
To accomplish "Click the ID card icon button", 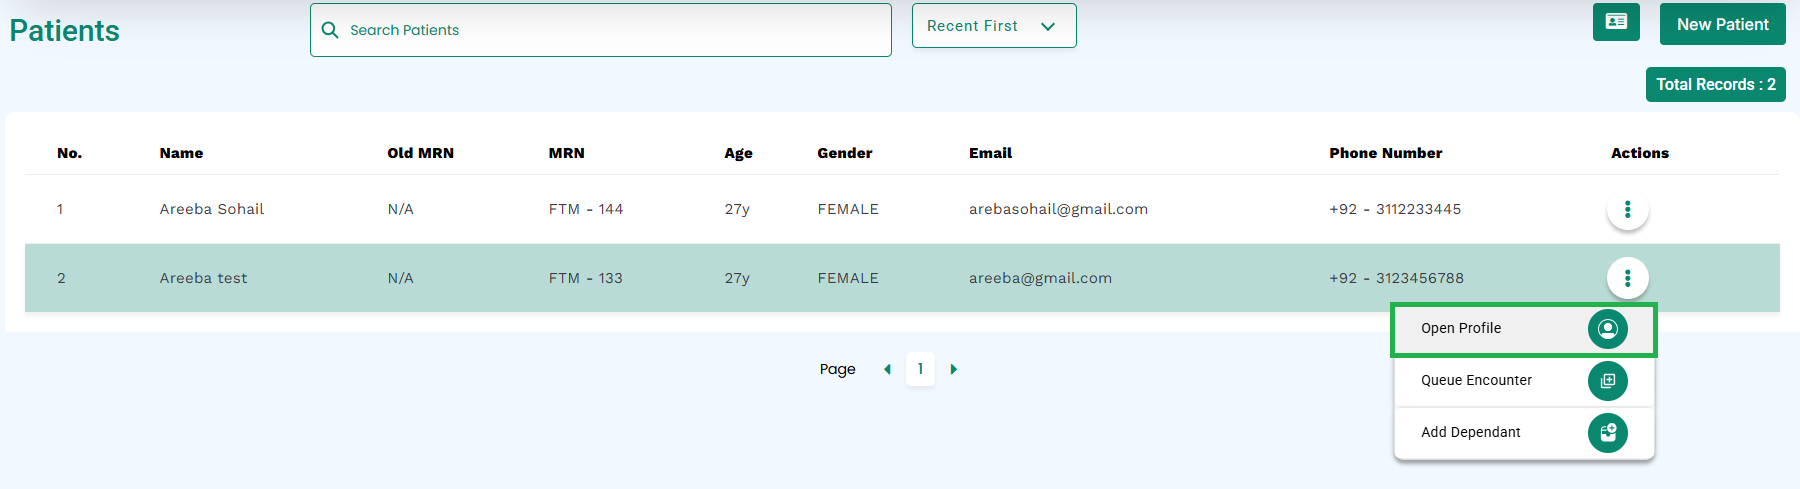I will pyautogui.click(x=1616, y=22).
